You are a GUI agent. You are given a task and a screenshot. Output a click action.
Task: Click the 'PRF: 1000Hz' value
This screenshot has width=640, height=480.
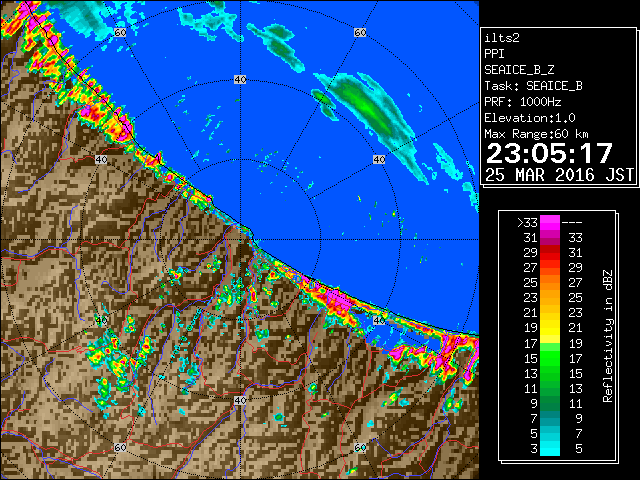click(523, 102)
